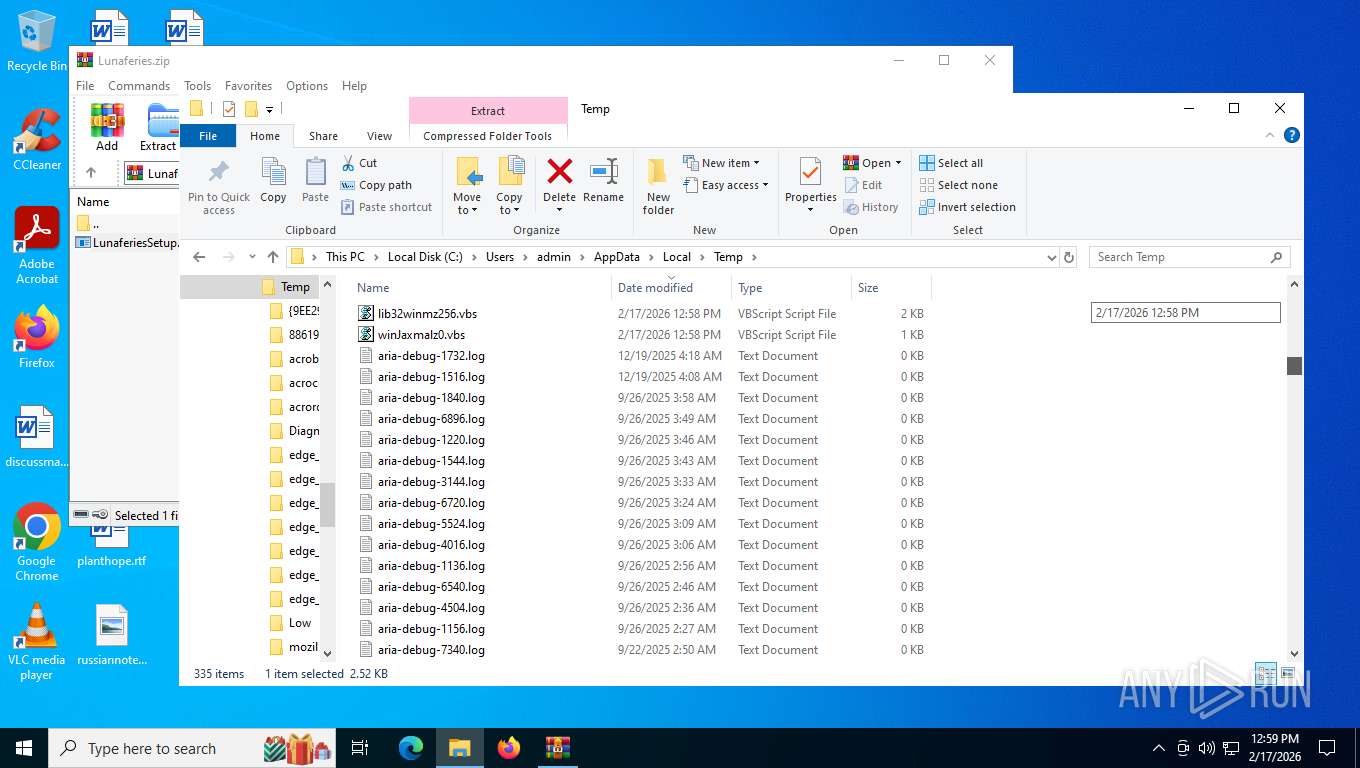Click the Cut scissors icon
1360x768 pixels.
tap(348, 163)
